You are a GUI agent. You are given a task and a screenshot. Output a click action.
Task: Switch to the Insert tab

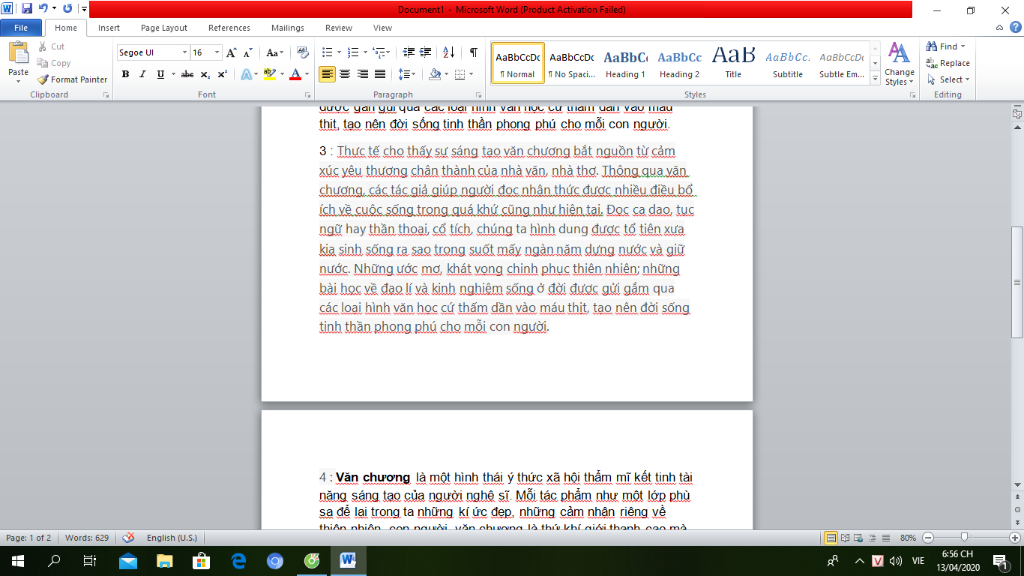pyautogui.click(x=109, y=28)
